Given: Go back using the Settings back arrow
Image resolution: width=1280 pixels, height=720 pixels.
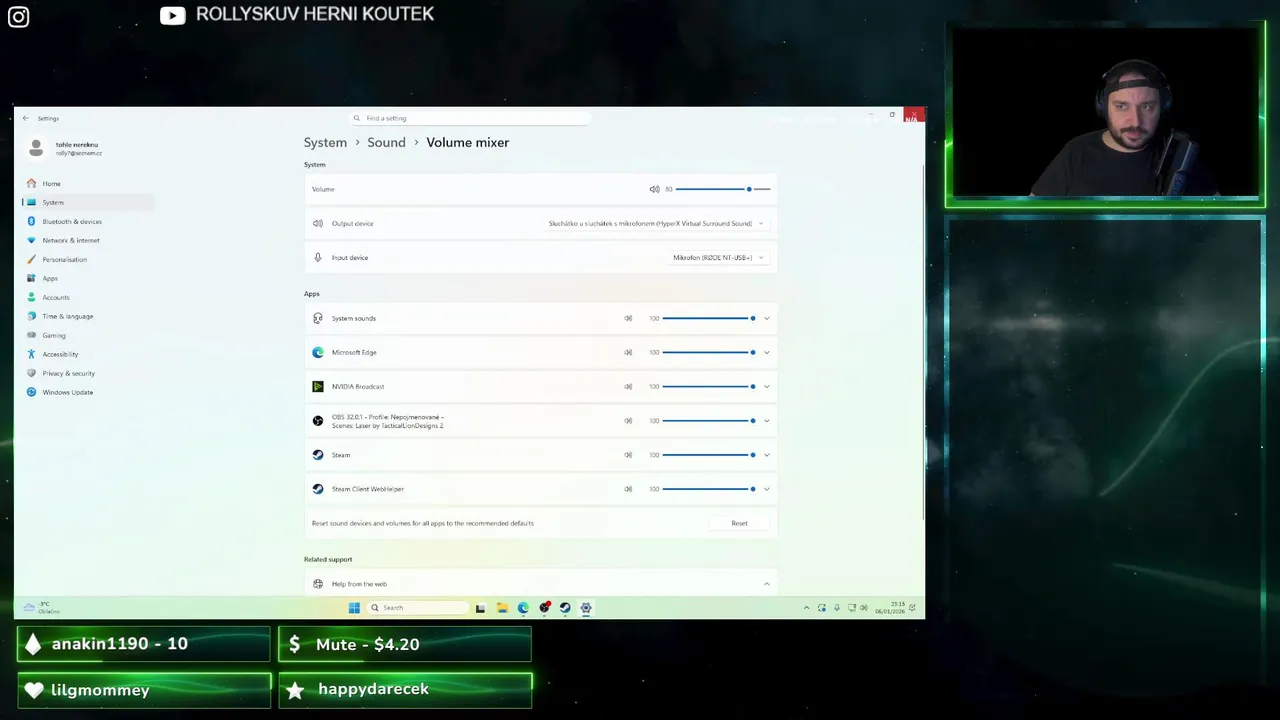Looking at the screenshot, I should click(x=26, y=118).
